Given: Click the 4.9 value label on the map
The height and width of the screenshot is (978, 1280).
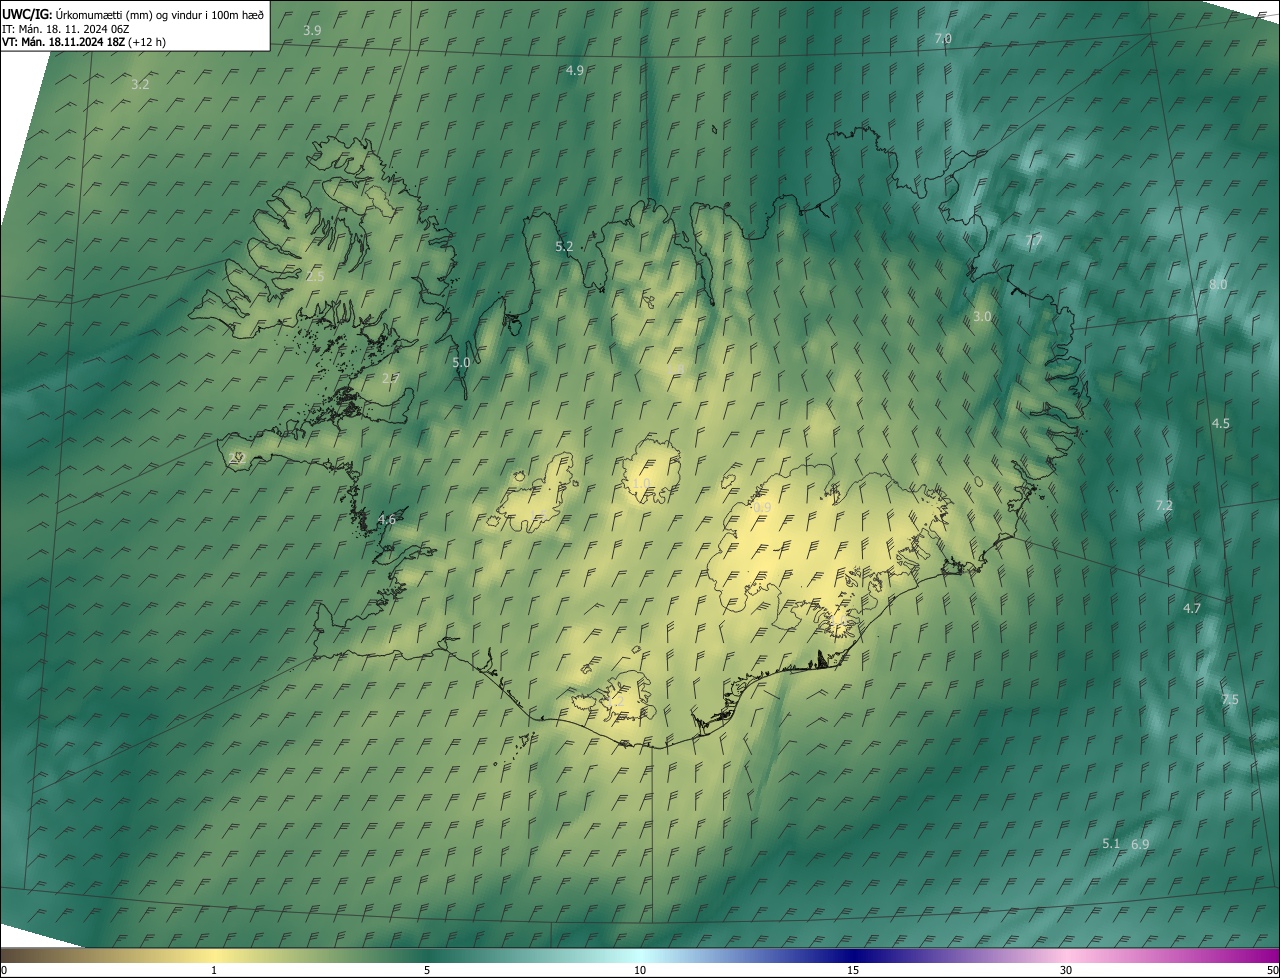Looking at the screenshot, I should [x=574, y=71].
